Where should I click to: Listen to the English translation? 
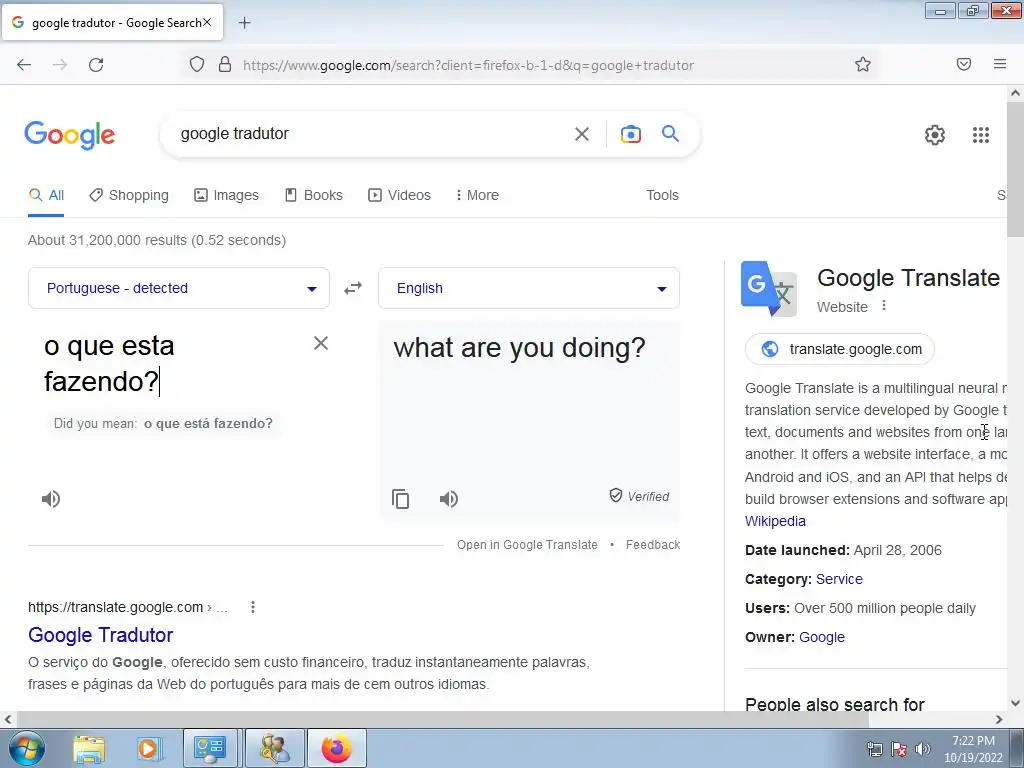click(x=449, y=499)
